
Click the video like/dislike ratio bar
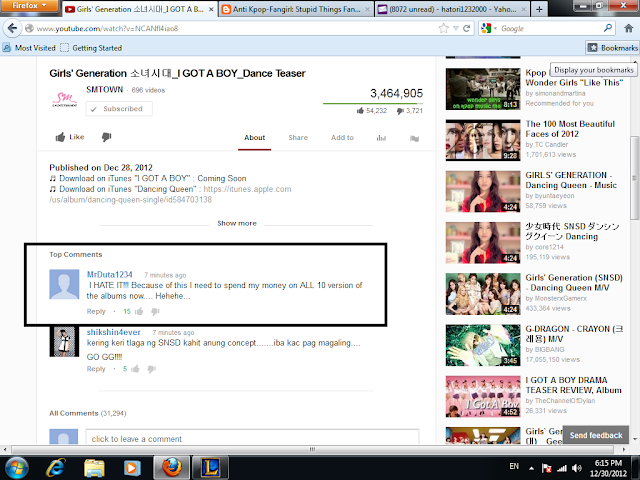(373, 104)
